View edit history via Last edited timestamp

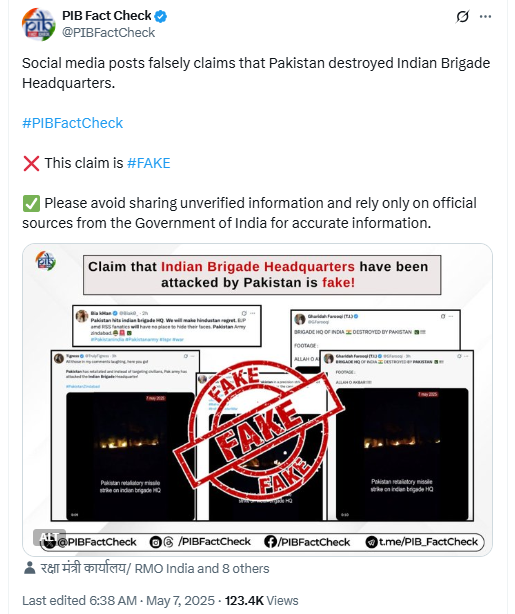click(x=118, y=600)
